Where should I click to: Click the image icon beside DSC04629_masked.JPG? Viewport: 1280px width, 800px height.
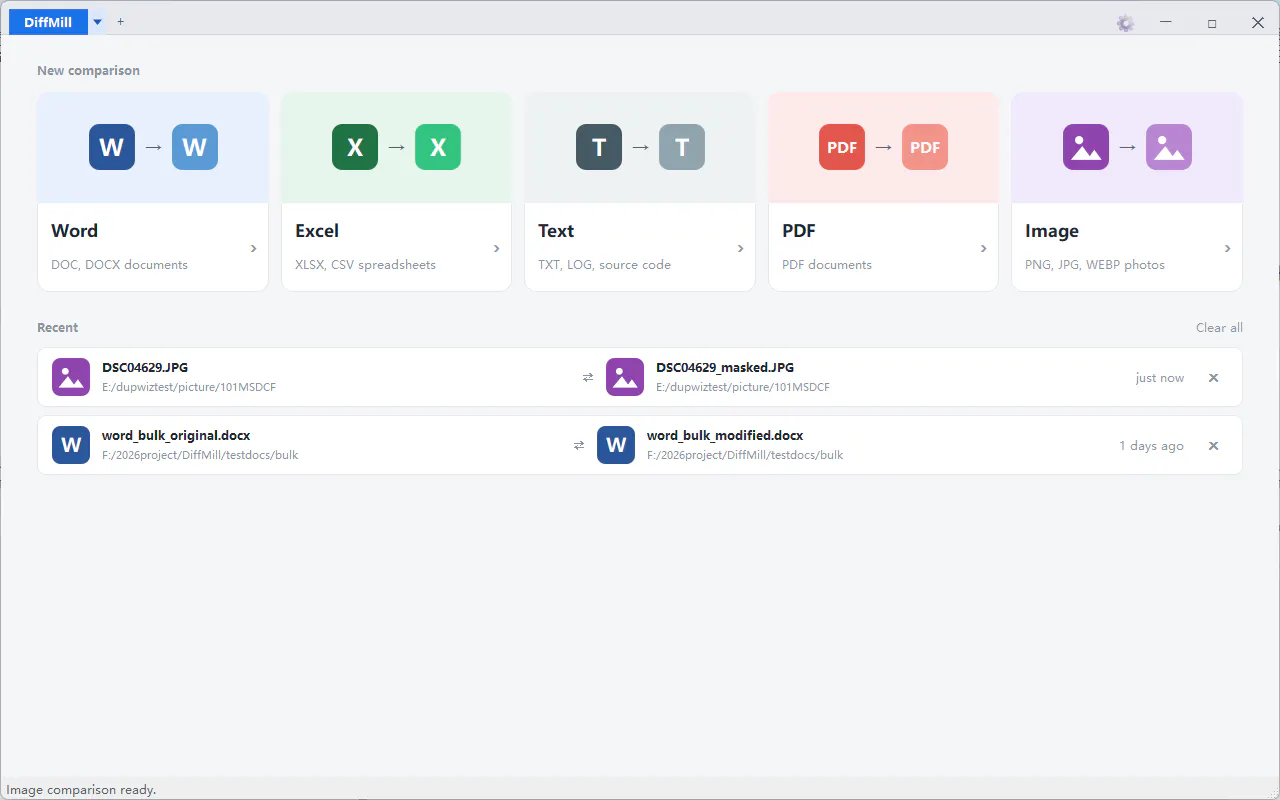625,377
